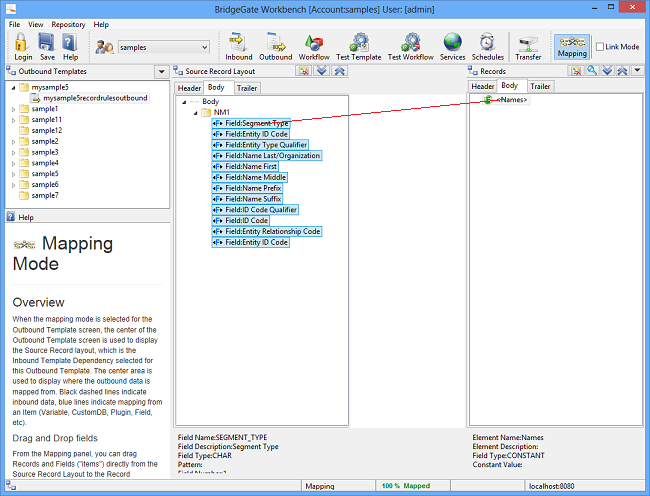
Task: Expand the sample2 folder
Action: [14, 142]
